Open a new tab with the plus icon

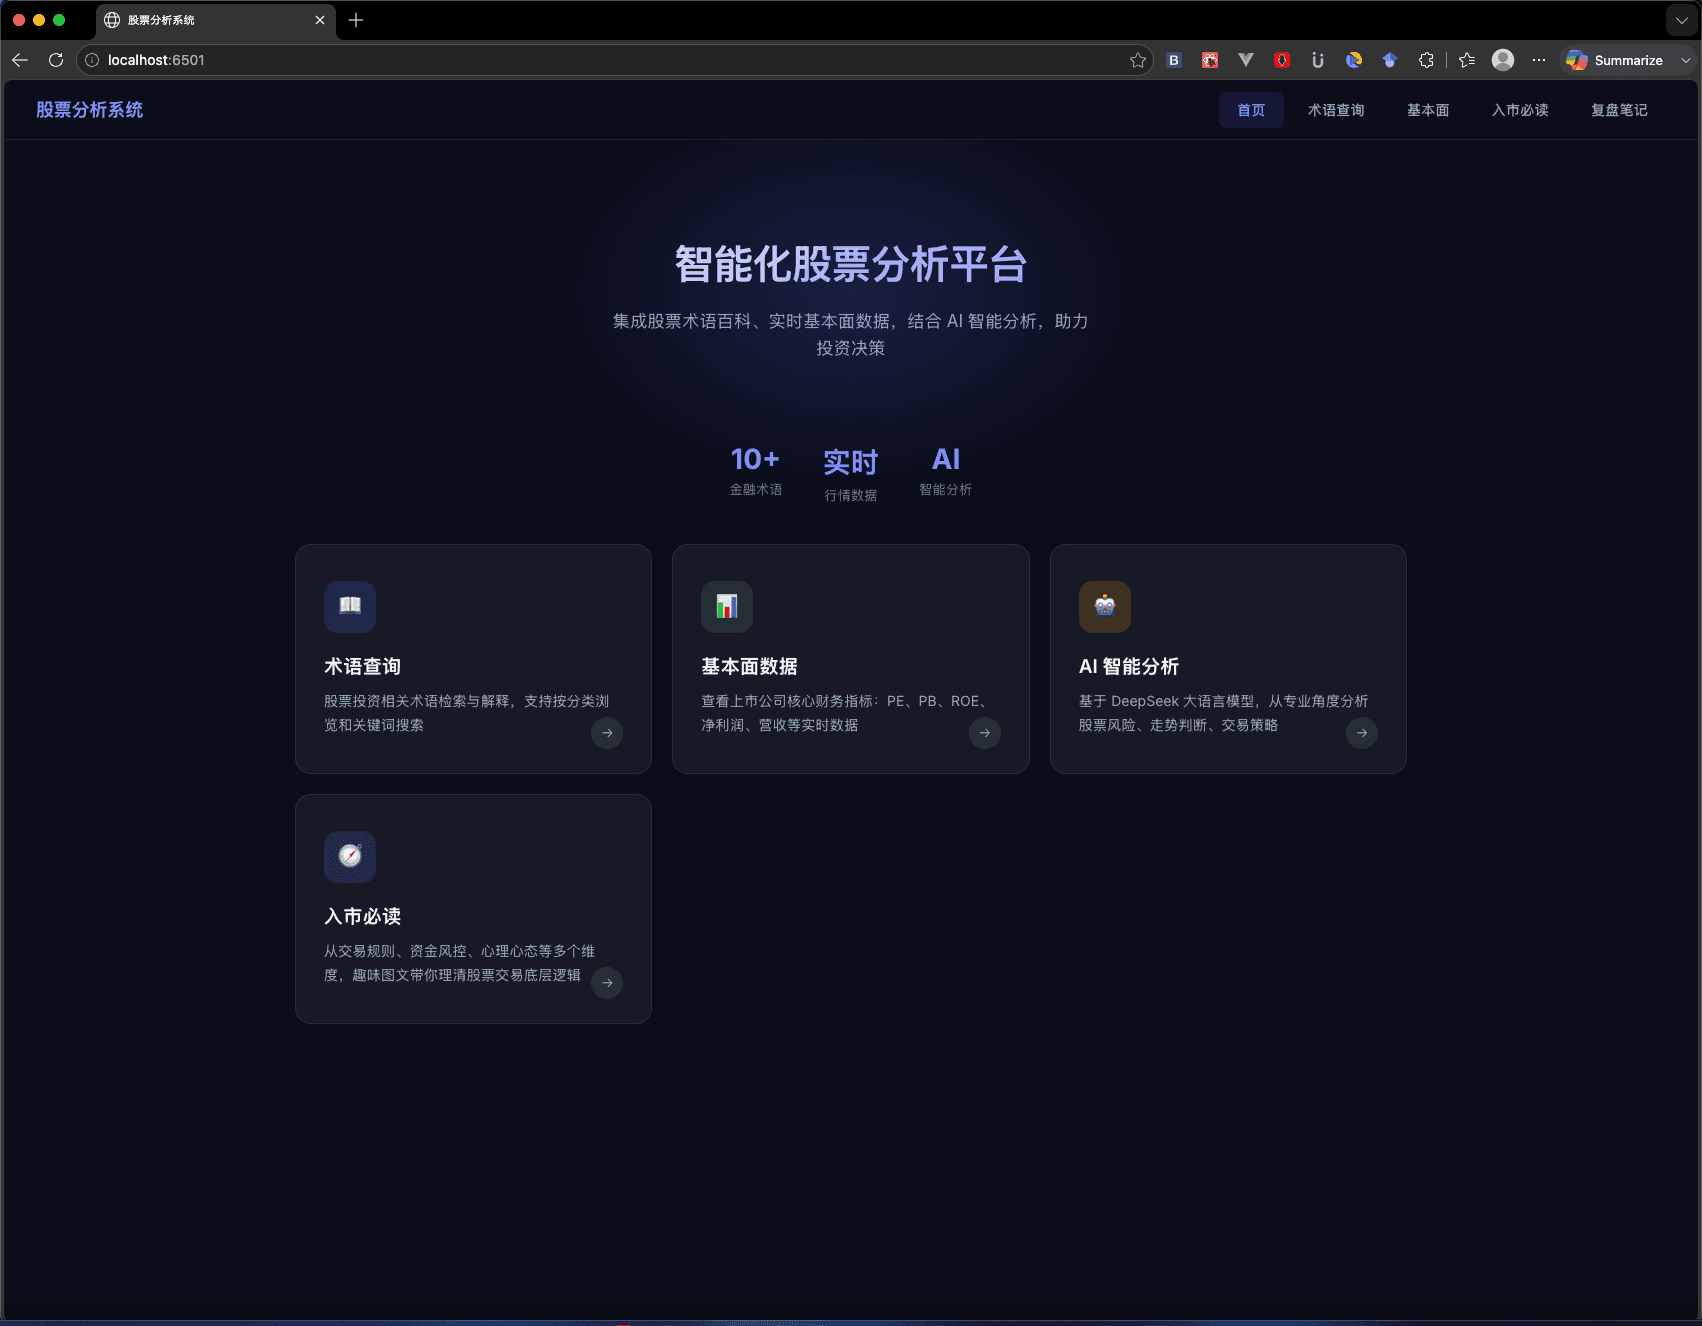[356, 20]
